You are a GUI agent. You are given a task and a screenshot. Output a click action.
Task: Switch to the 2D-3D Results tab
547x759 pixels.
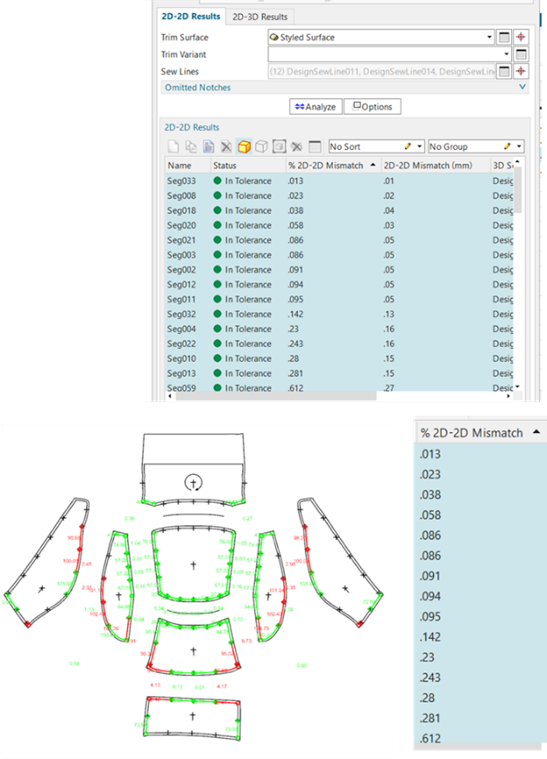click(x=260, y=16)
